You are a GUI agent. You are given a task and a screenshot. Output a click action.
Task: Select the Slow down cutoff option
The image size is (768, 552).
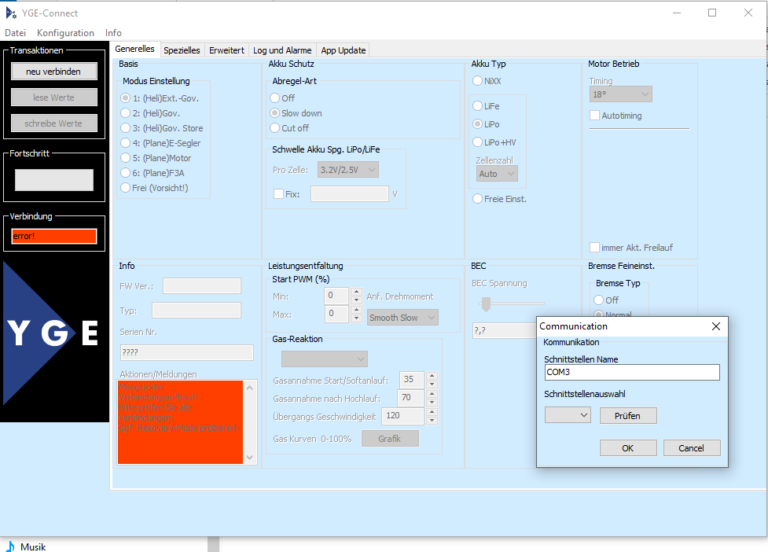click(275, 113)
